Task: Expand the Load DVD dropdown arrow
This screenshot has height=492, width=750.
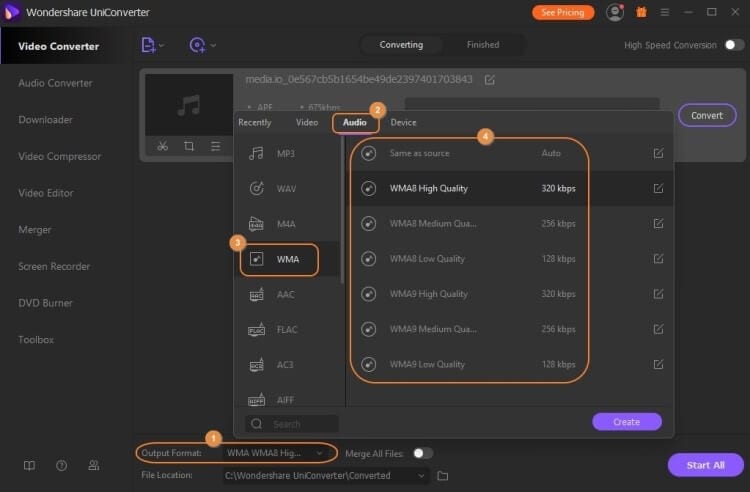Action: coord(213,45)
